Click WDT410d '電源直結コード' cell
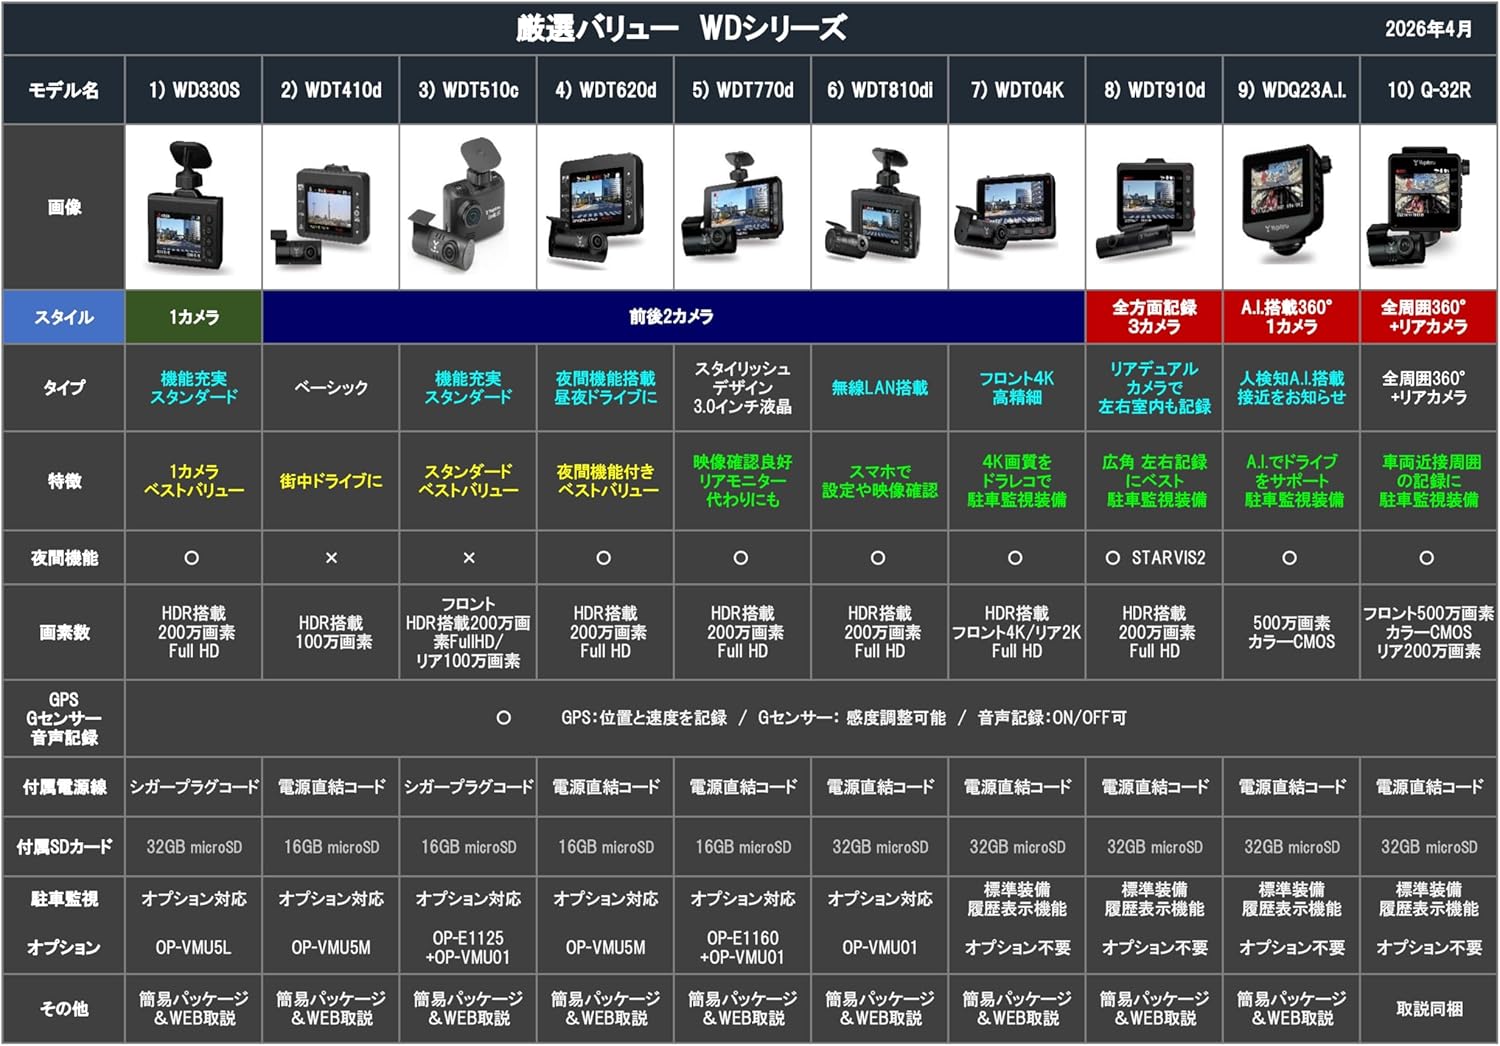 point(331,787)
